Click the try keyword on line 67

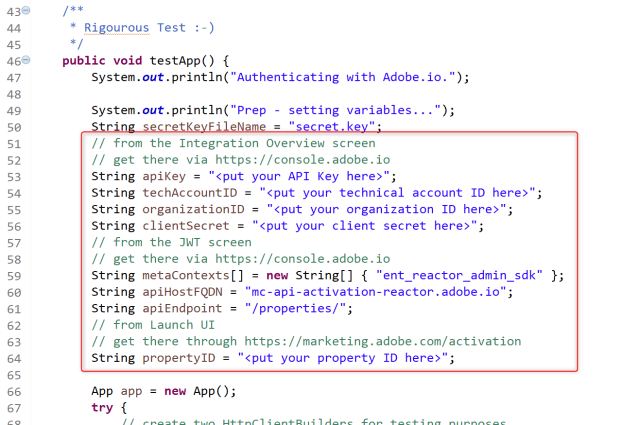tap(102, 408)
